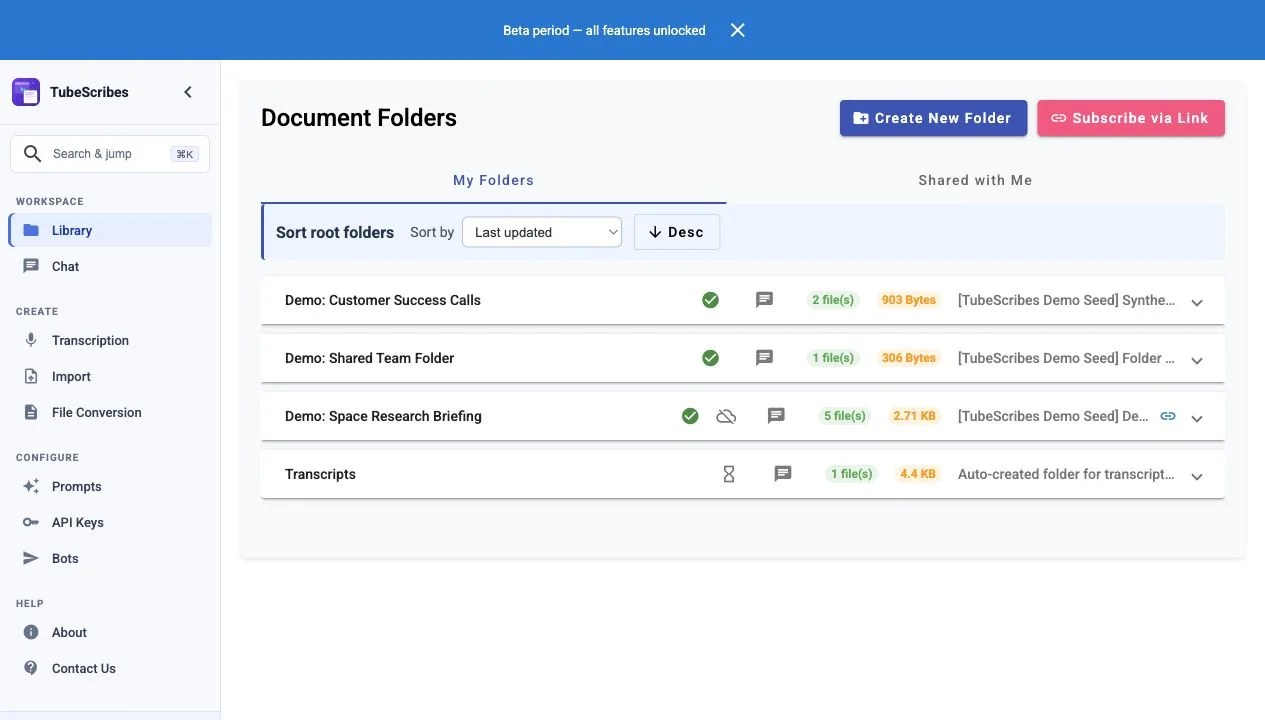
Task: Click the ⌘K shortcut badge
Action: pyautogui.click(x=184, y=154)
